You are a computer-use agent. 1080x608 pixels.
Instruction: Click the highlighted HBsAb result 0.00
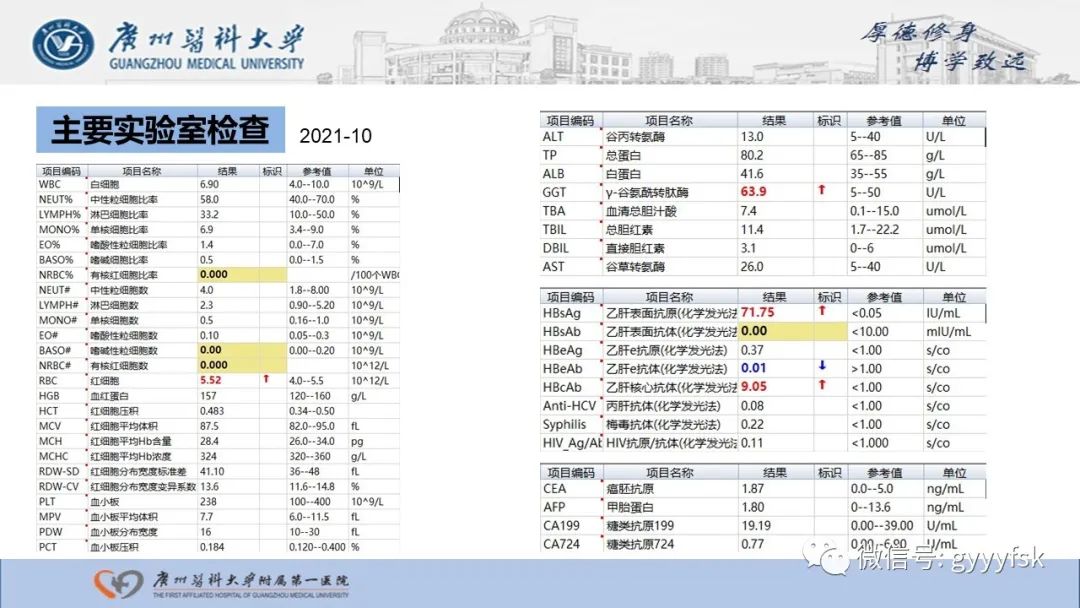tap(754, 331)
